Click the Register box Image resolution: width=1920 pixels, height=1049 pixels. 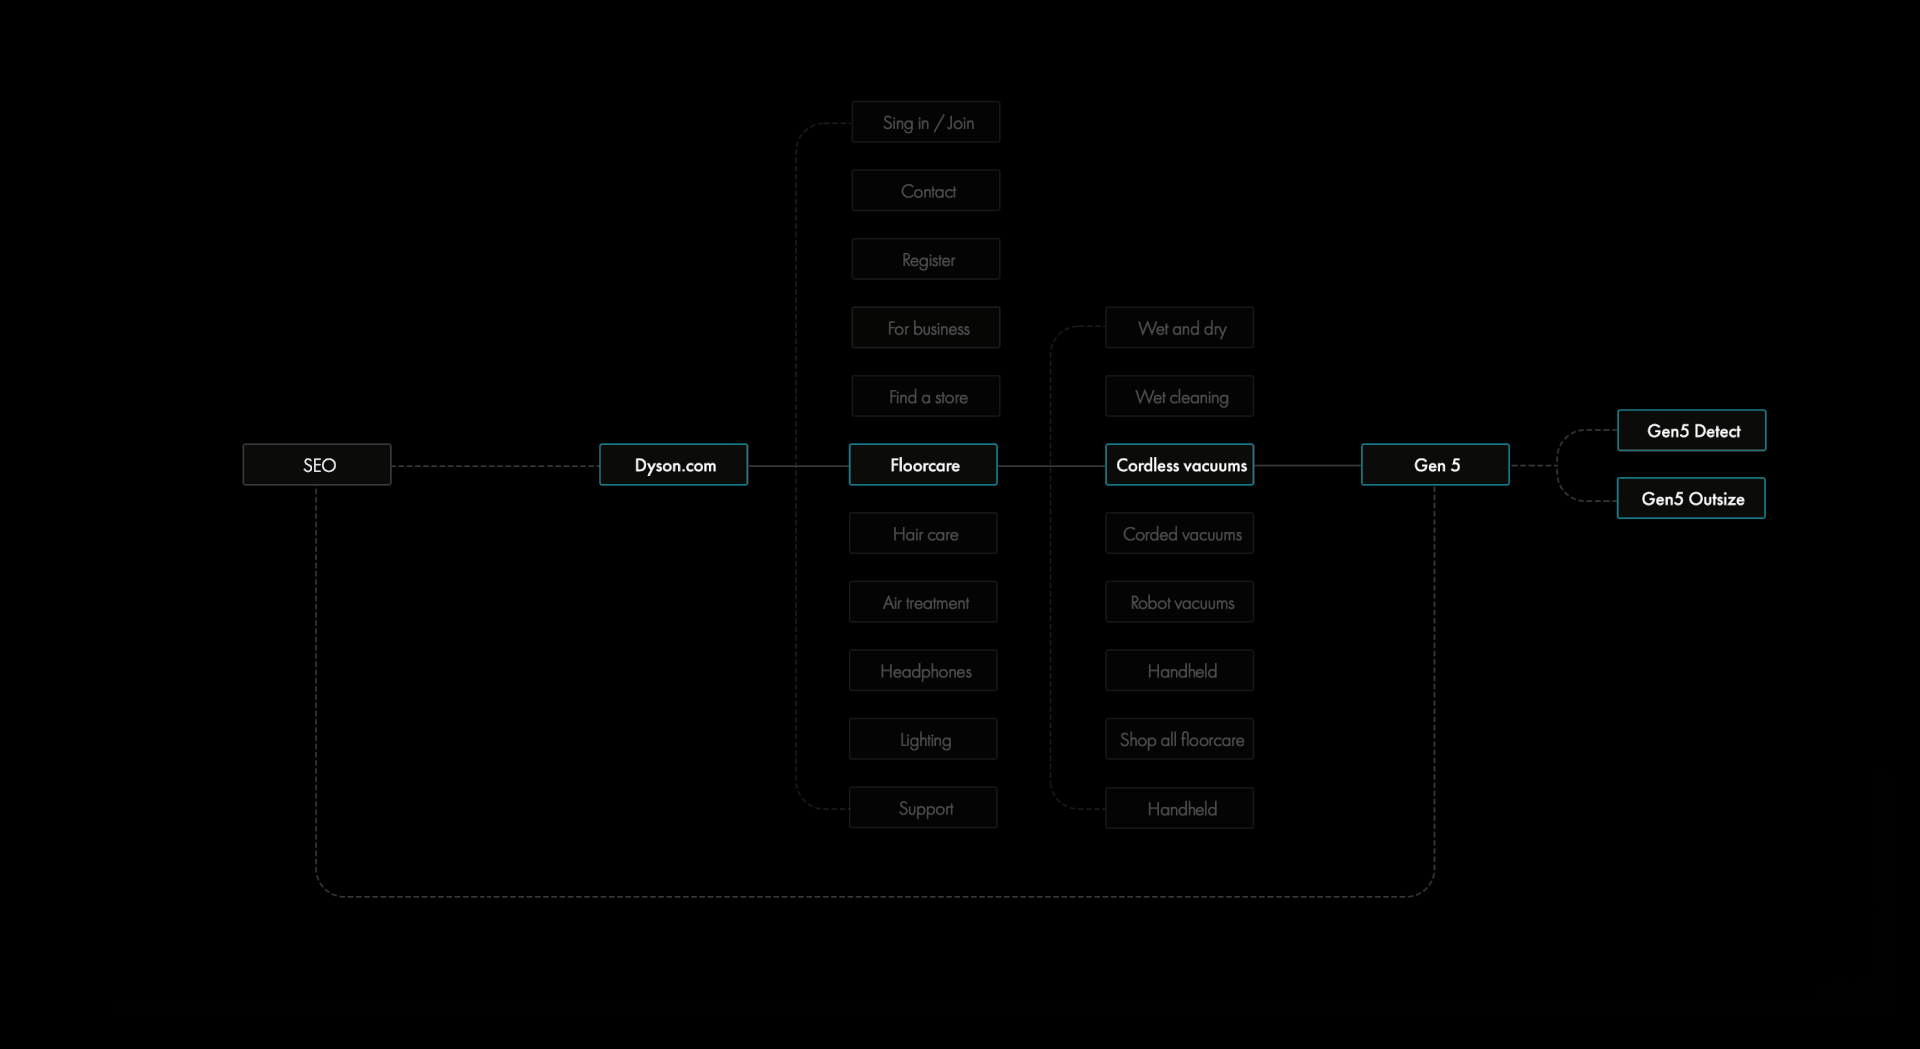click(926, 259)
